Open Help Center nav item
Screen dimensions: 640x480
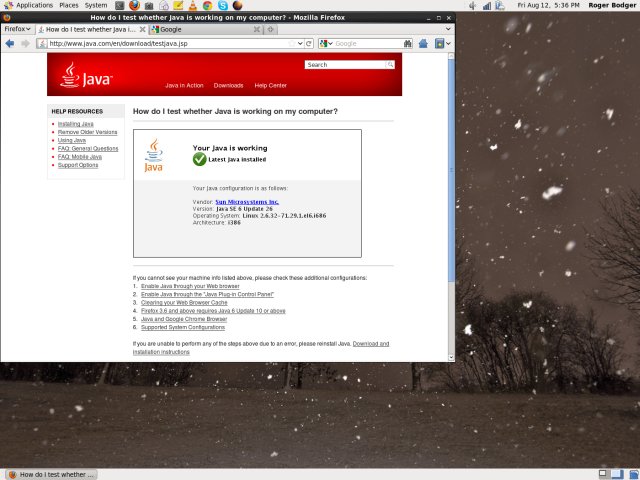point(271,85)
